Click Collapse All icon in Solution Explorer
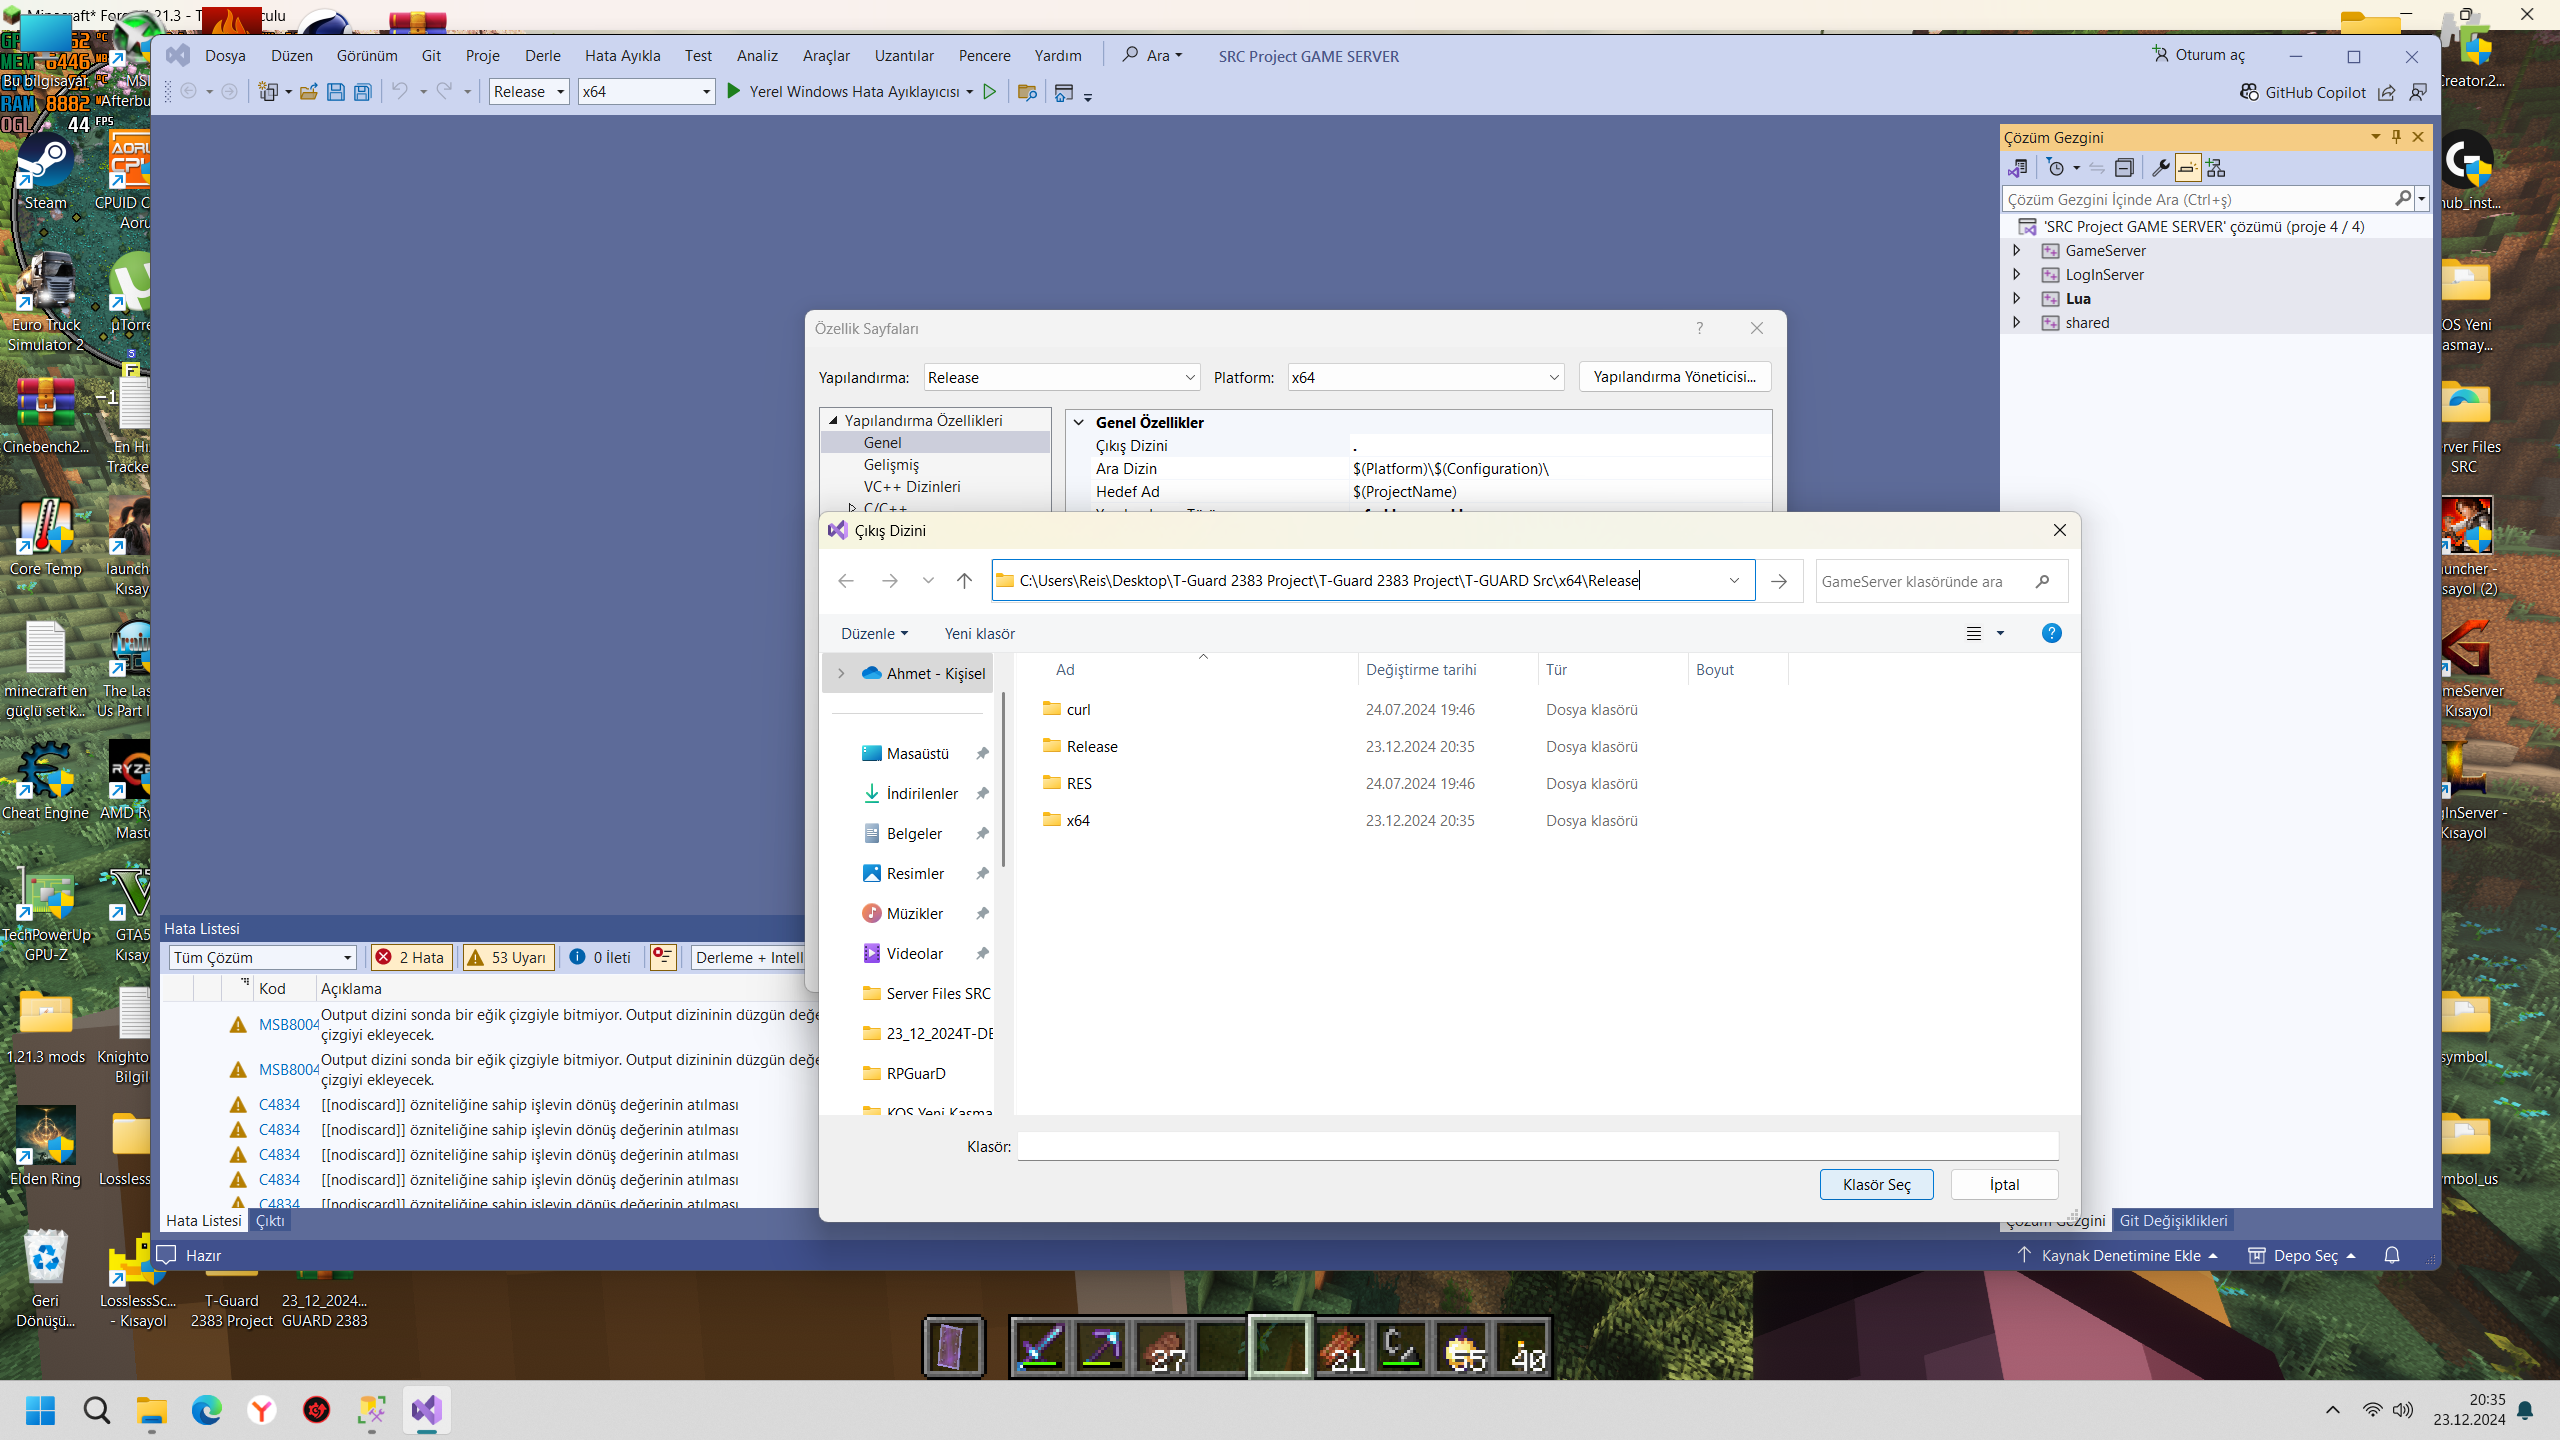Screen dimensions: 2560x1440 coord(2124,168)
